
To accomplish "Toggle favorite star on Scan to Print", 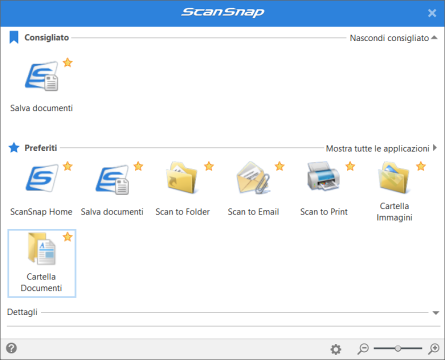I will pos(350,166).
